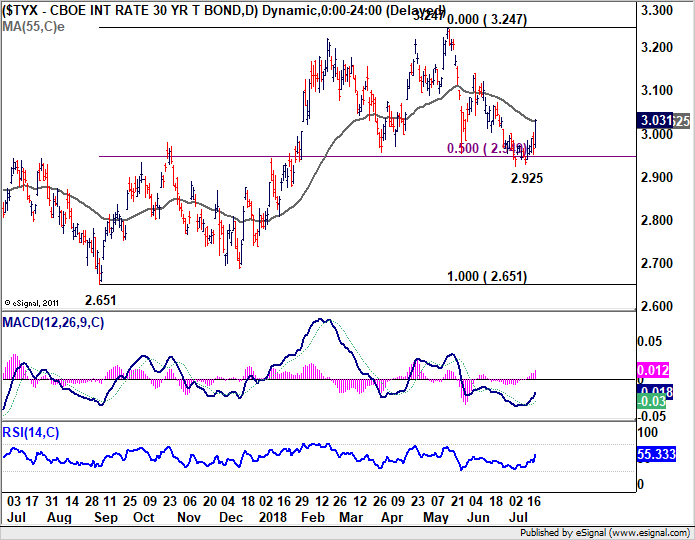Select the 2.651 bottom Fibonacci line
The width and height of the screenshot is (695, 540).
367,284
